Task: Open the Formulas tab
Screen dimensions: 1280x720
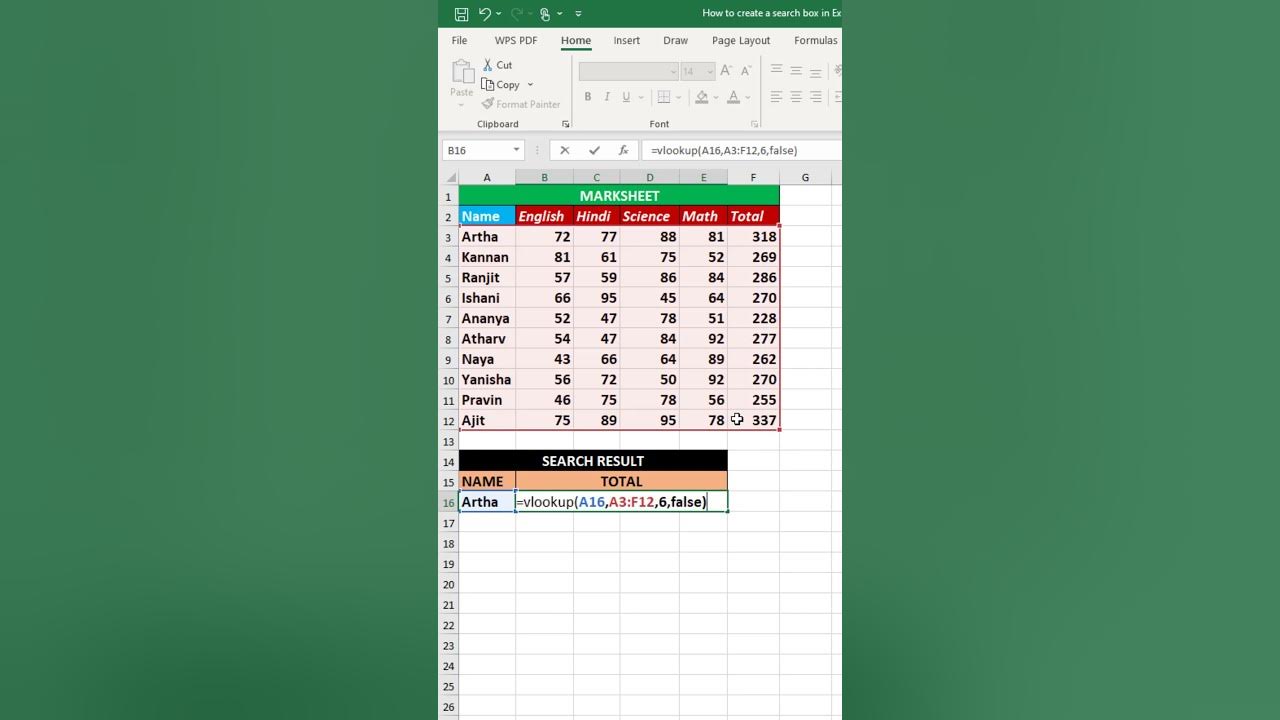Action: point(816,41)
